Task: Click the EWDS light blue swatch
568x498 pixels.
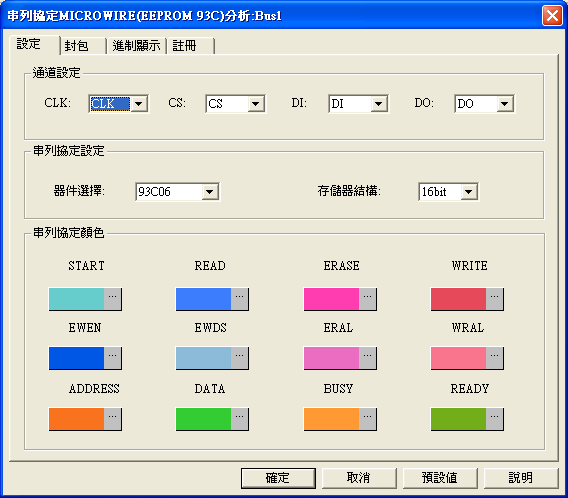Action: coord(204,358)
